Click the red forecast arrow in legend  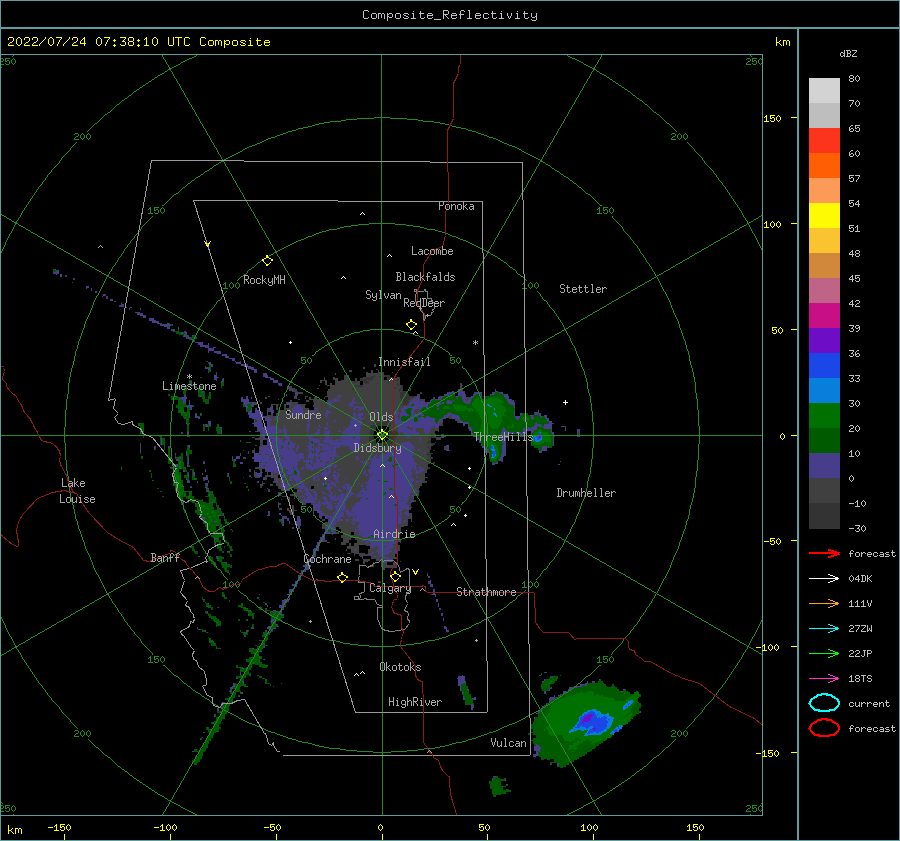point(824,553)
